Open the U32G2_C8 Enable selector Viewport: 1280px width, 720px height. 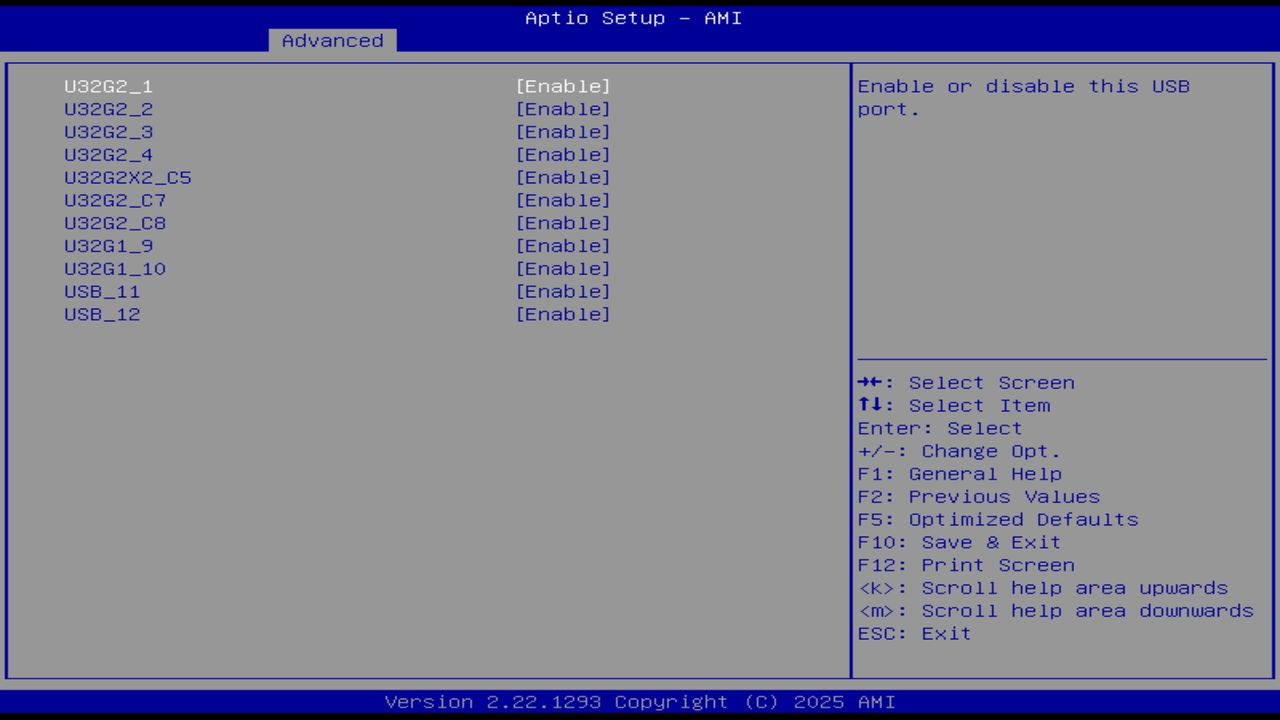(x=563, y=222)
